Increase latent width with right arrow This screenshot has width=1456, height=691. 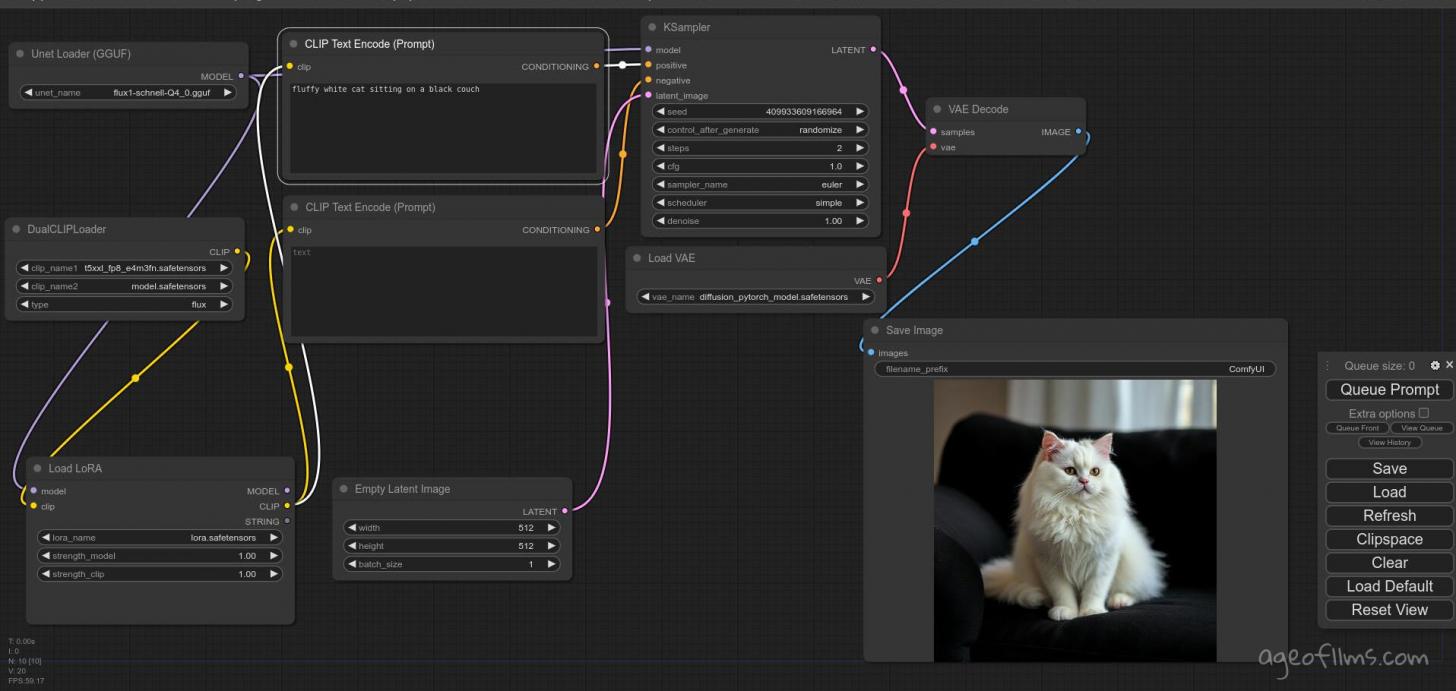552,528
